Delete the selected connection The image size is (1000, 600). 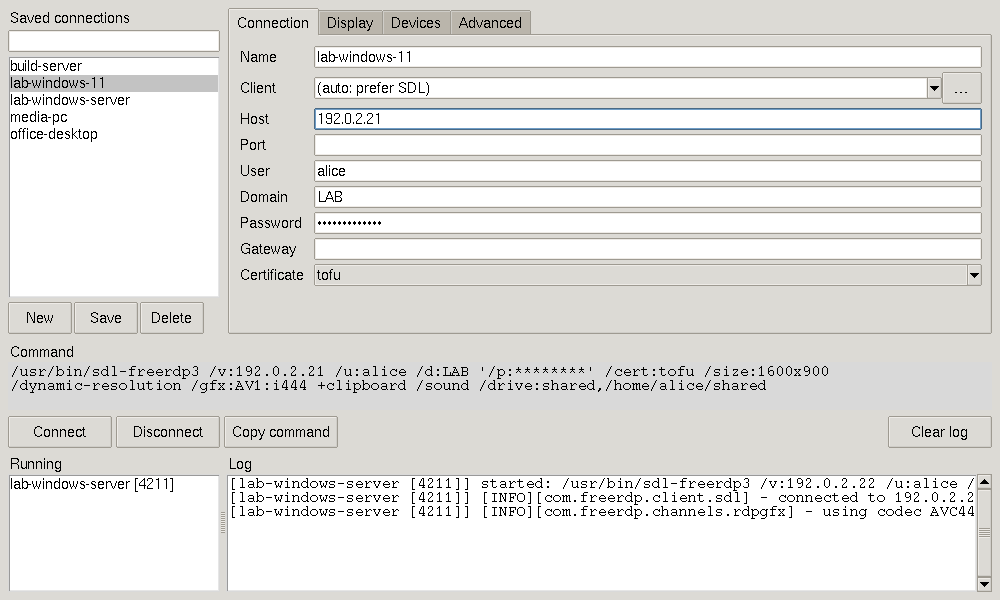172,318
